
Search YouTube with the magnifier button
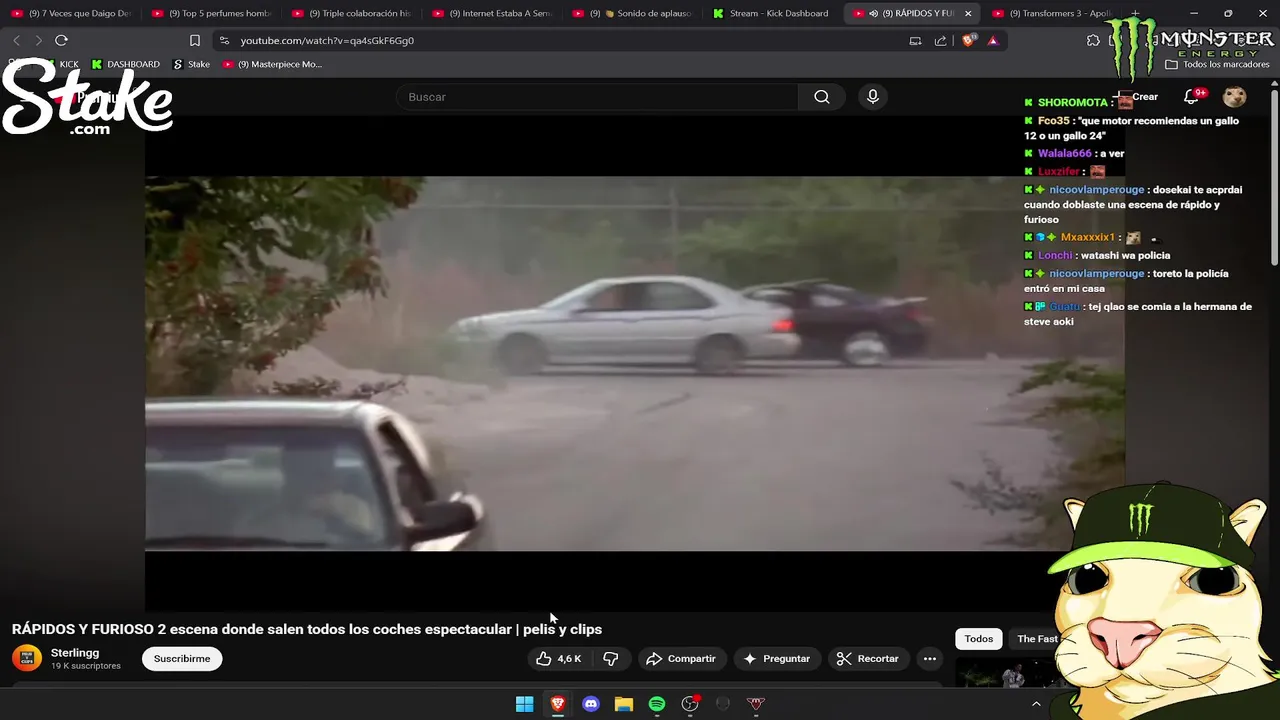pos(822,97)
